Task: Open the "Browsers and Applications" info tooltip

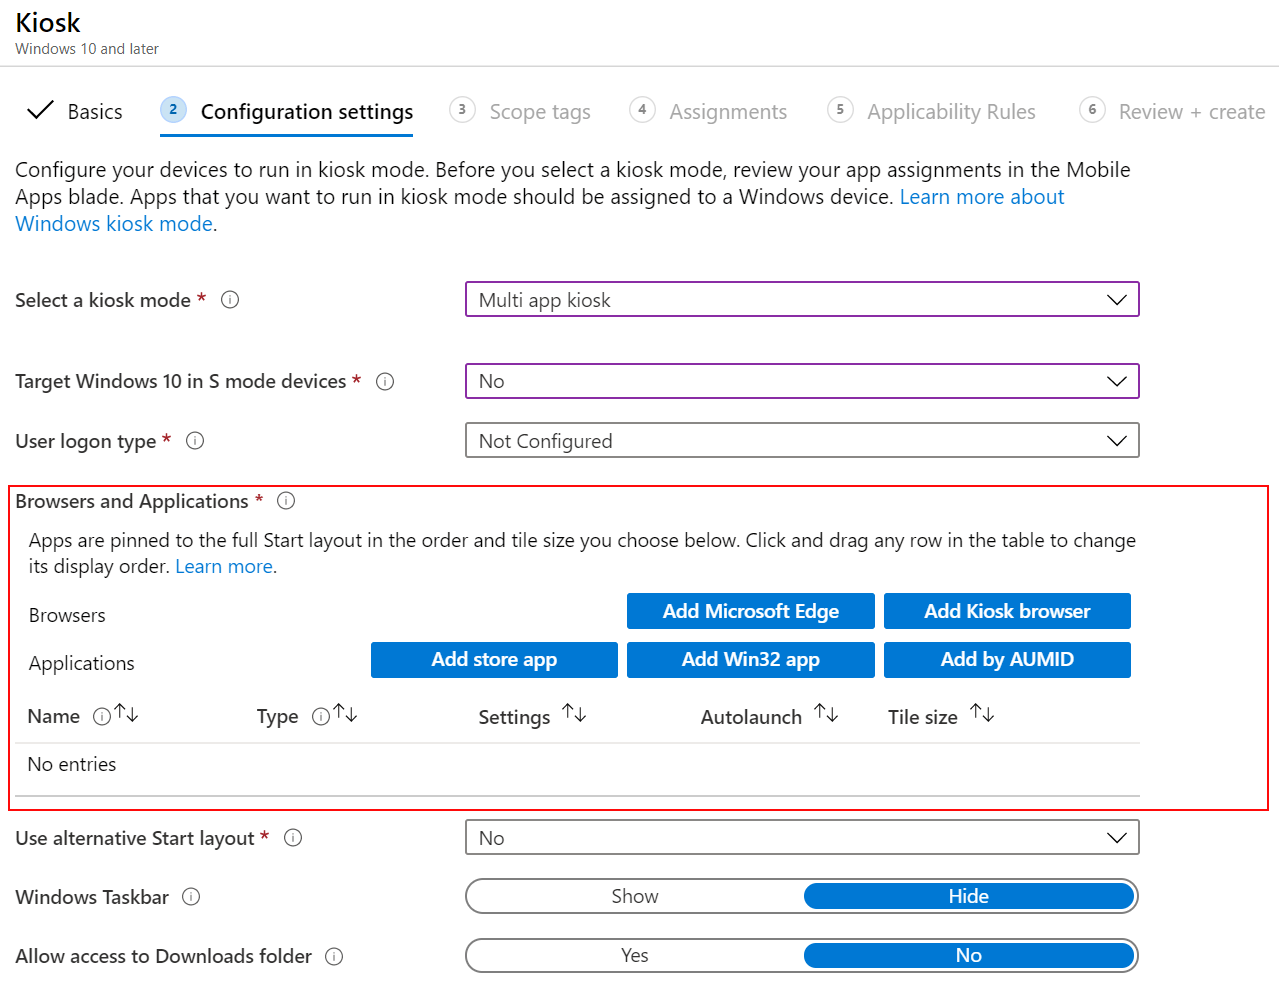Action: [x=286, y=500]
